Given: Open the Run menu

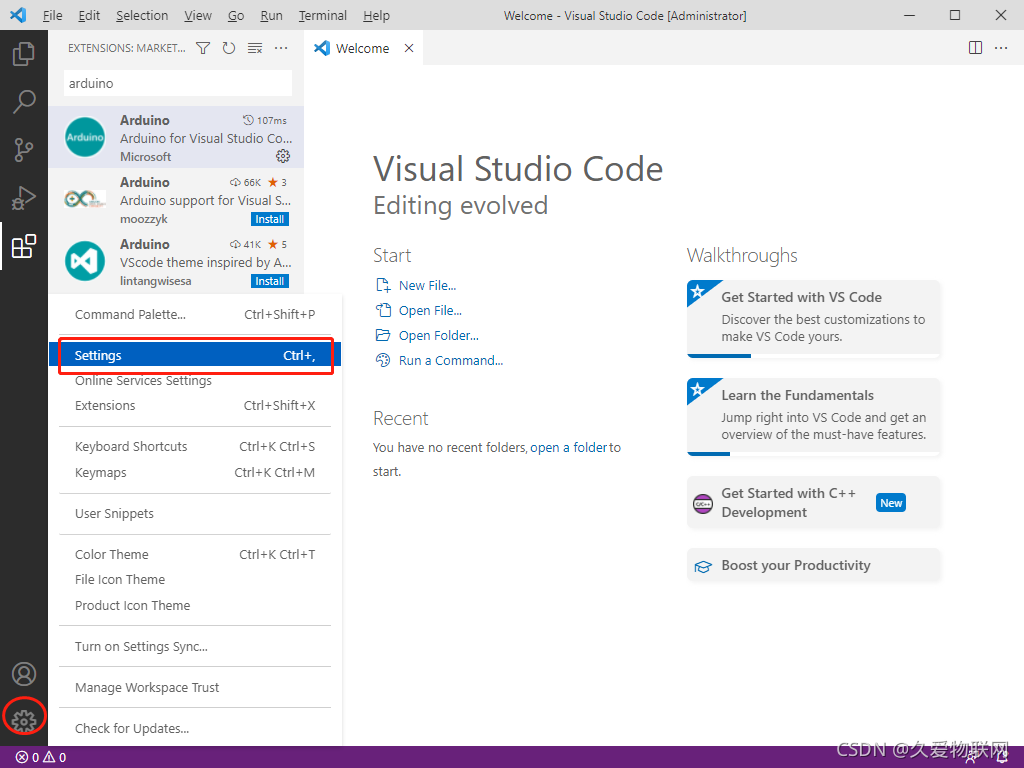Looking at the screenshot, I should [x=271, y=16].
